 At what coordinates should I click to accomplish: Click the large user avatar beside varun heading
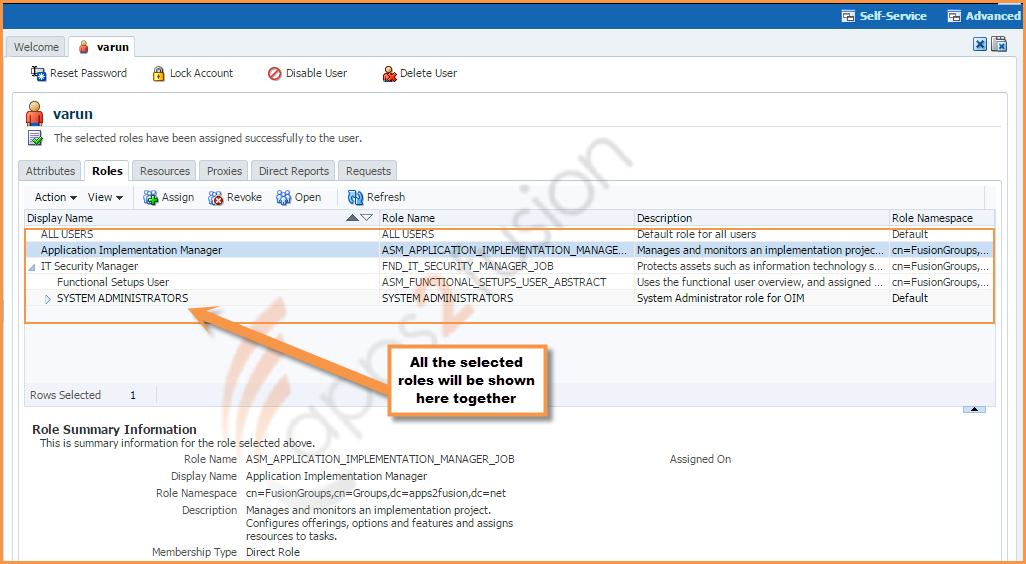[x=35, y=114]
